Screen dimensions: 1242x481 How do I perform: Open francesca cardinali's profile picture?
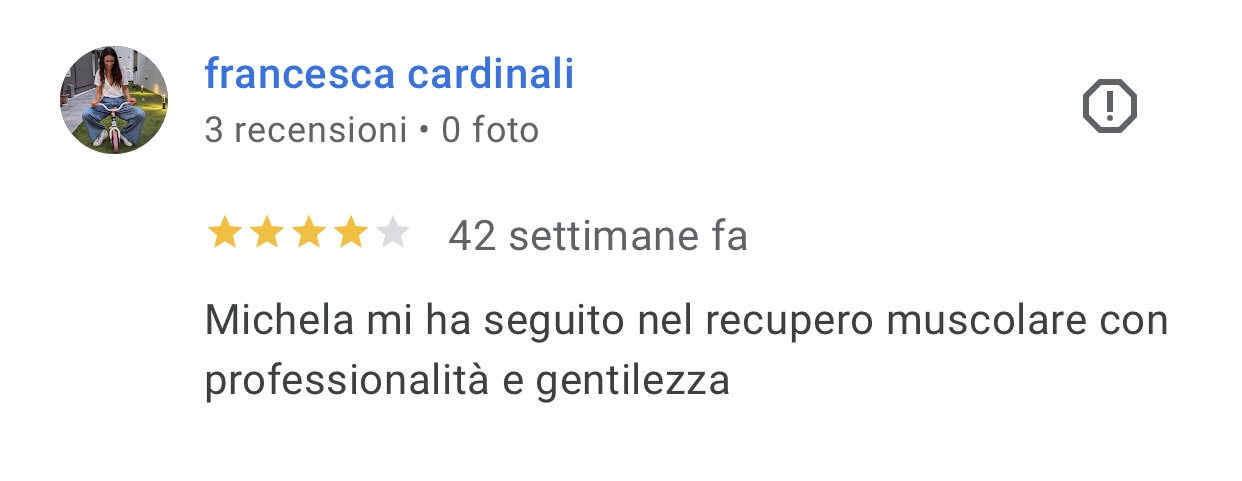pos(114,100)
